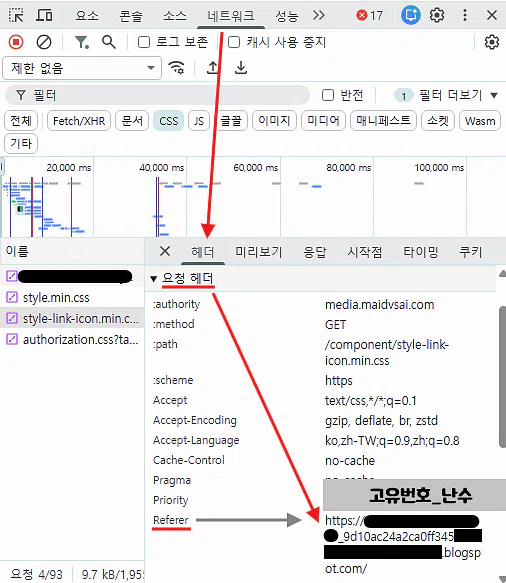The height and width of the screenshot is (583, 506).
Task: Clear the network log
Action: (44, 42)
